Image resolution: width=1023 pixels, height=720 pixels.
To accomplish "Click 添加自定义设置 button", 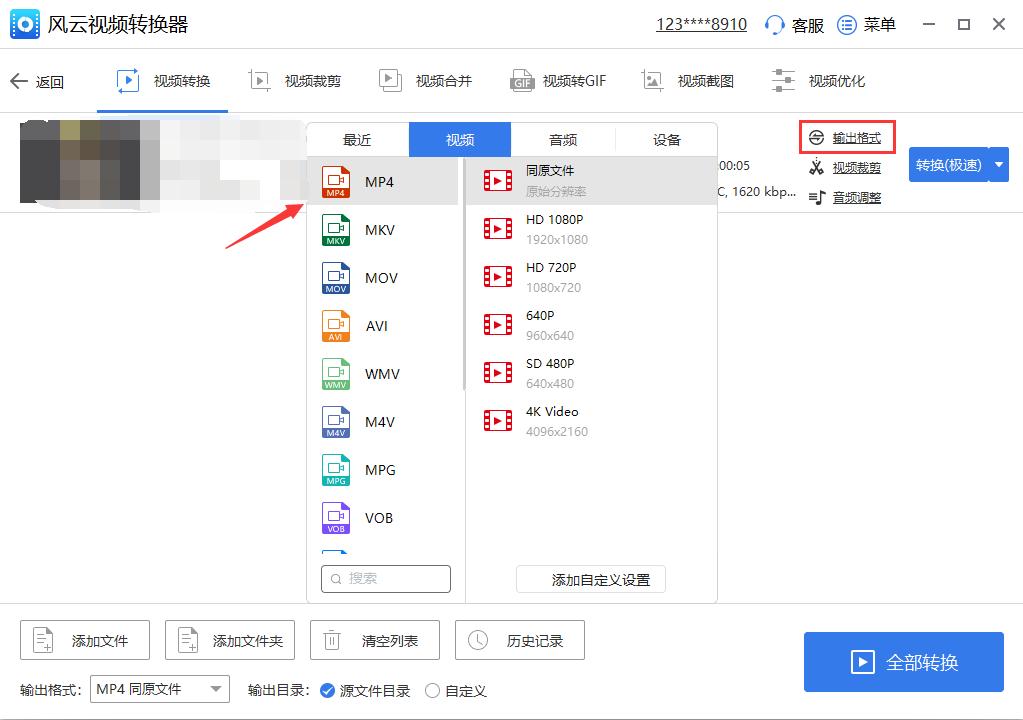I will (x=590, y=579).
